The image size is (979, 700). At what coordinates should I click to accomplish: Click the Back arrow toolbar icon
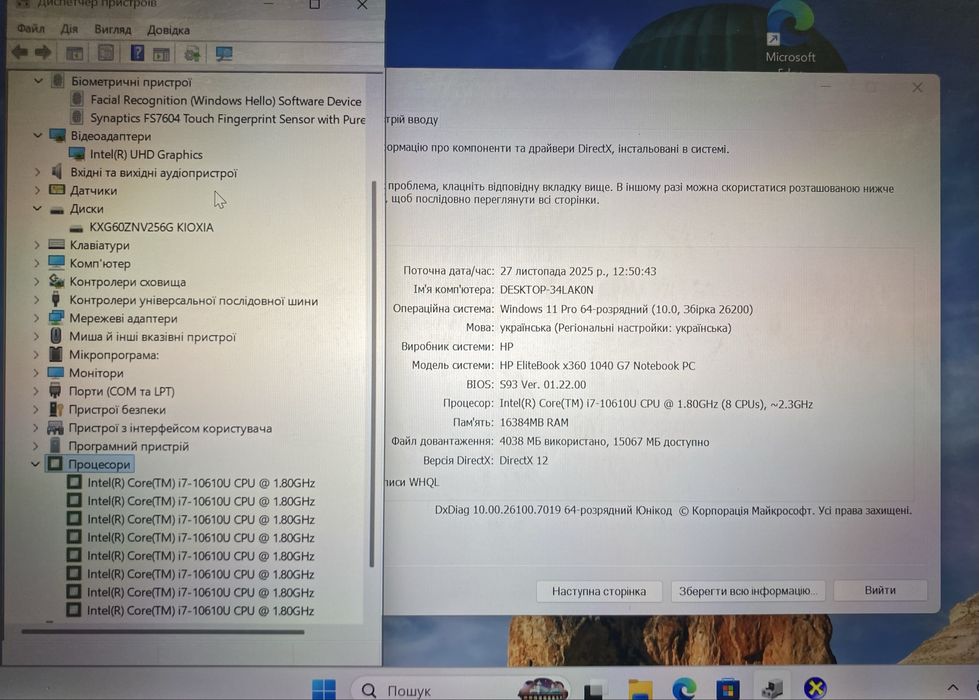19,52
